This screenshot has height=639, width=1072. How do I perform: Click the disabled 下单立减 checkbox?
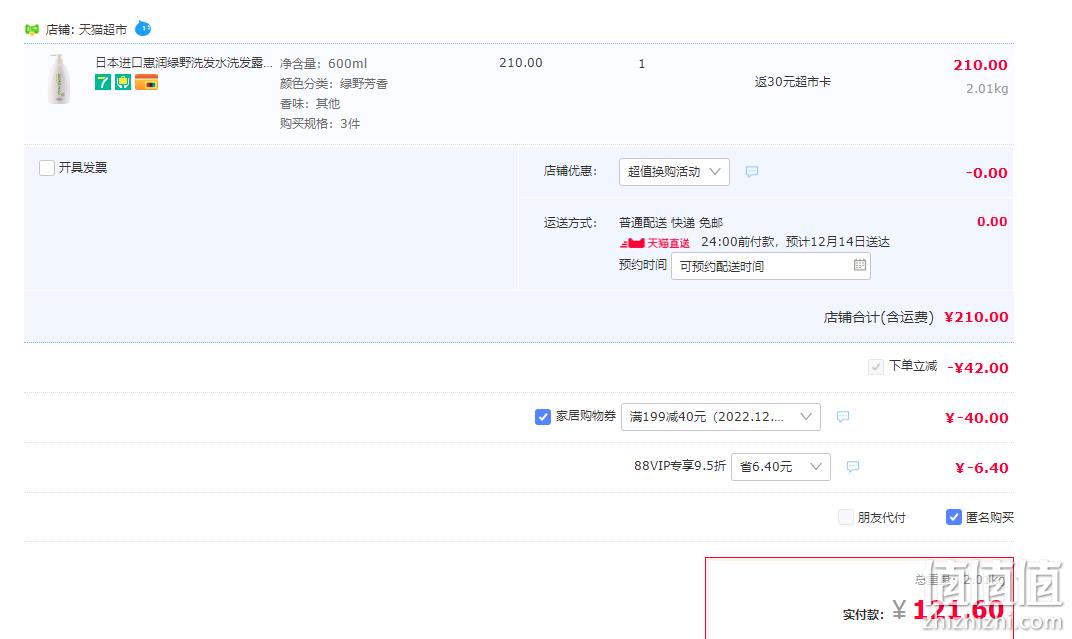click(876, 367)
